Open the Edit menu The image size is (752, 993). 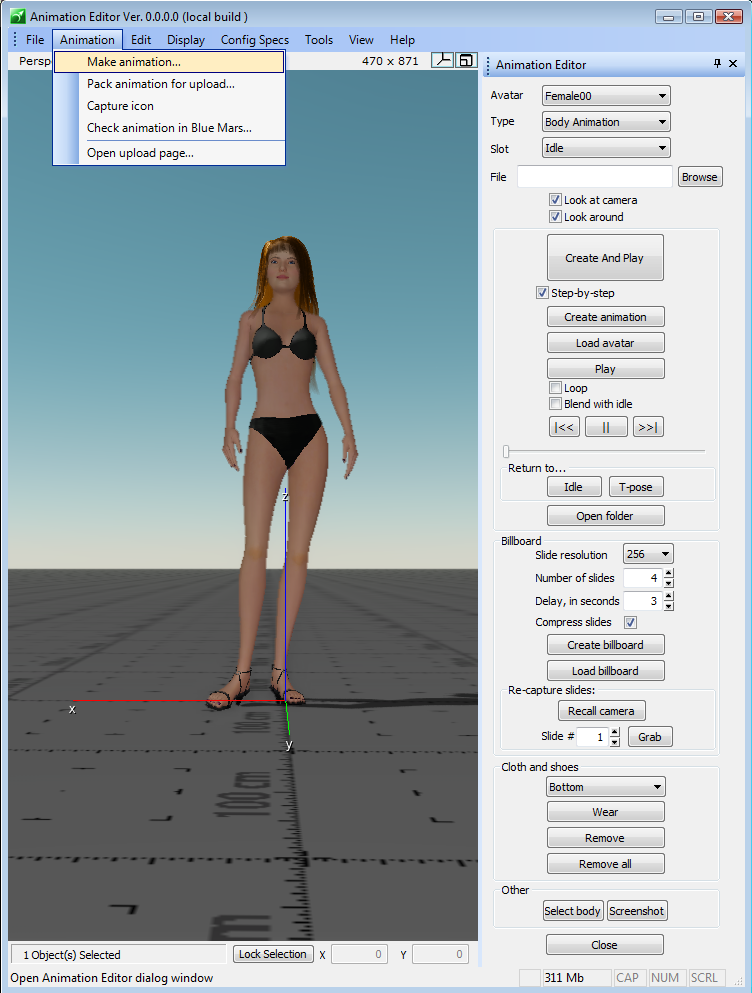[141, 40]
